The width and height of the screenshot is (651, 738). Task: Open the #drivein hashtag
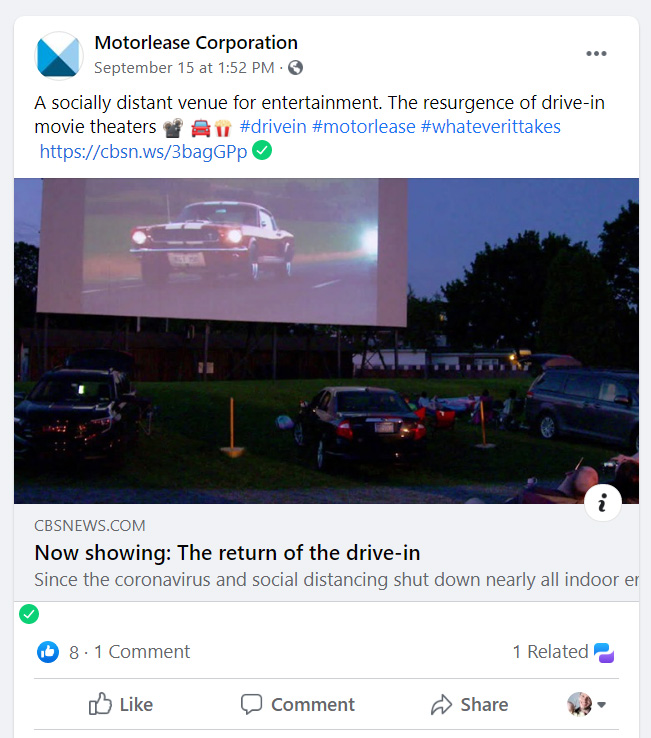point(273,127)
